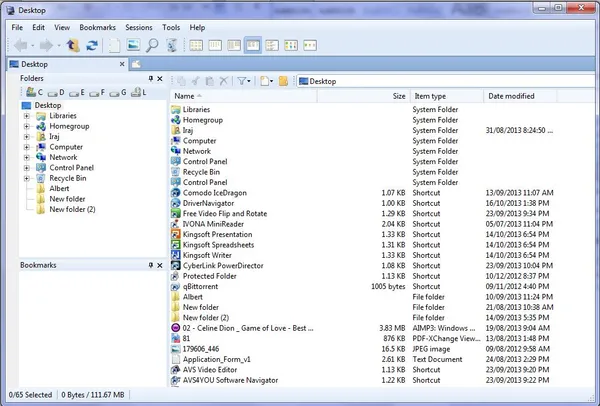Close the Folders panel
600x406 pixels.
click(x=160, y=78)
